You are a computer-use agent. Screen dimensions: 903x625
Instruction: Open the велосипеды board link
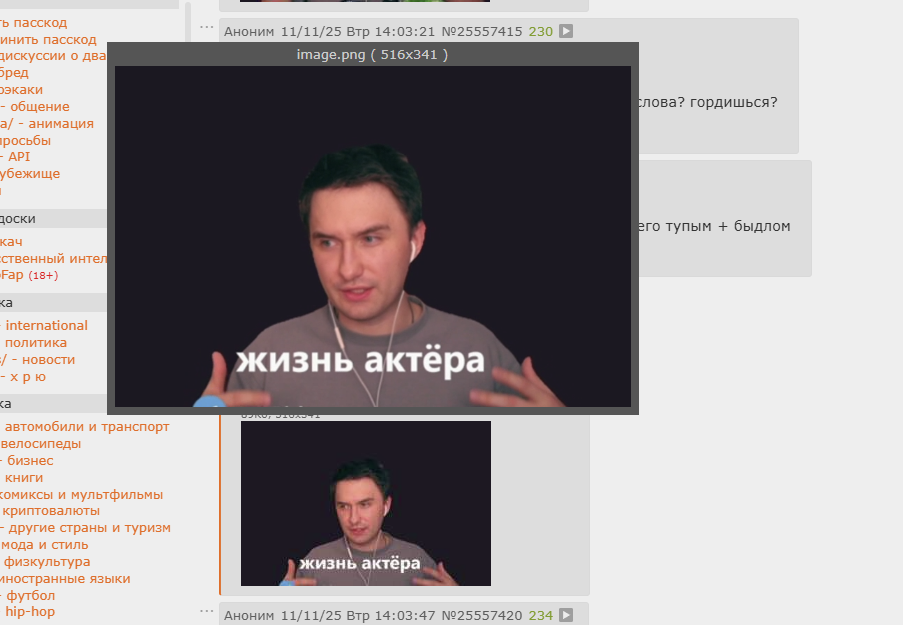click(40, 444)
